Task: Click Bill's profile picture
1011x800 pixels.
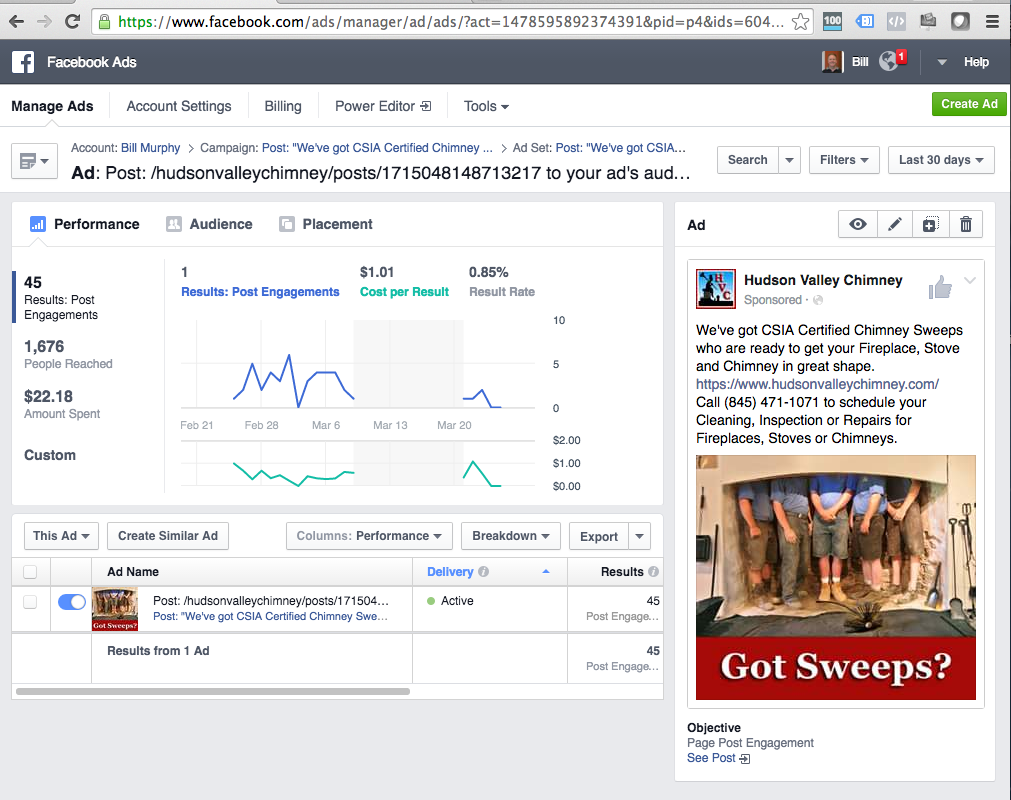Action: coord(832,62)
